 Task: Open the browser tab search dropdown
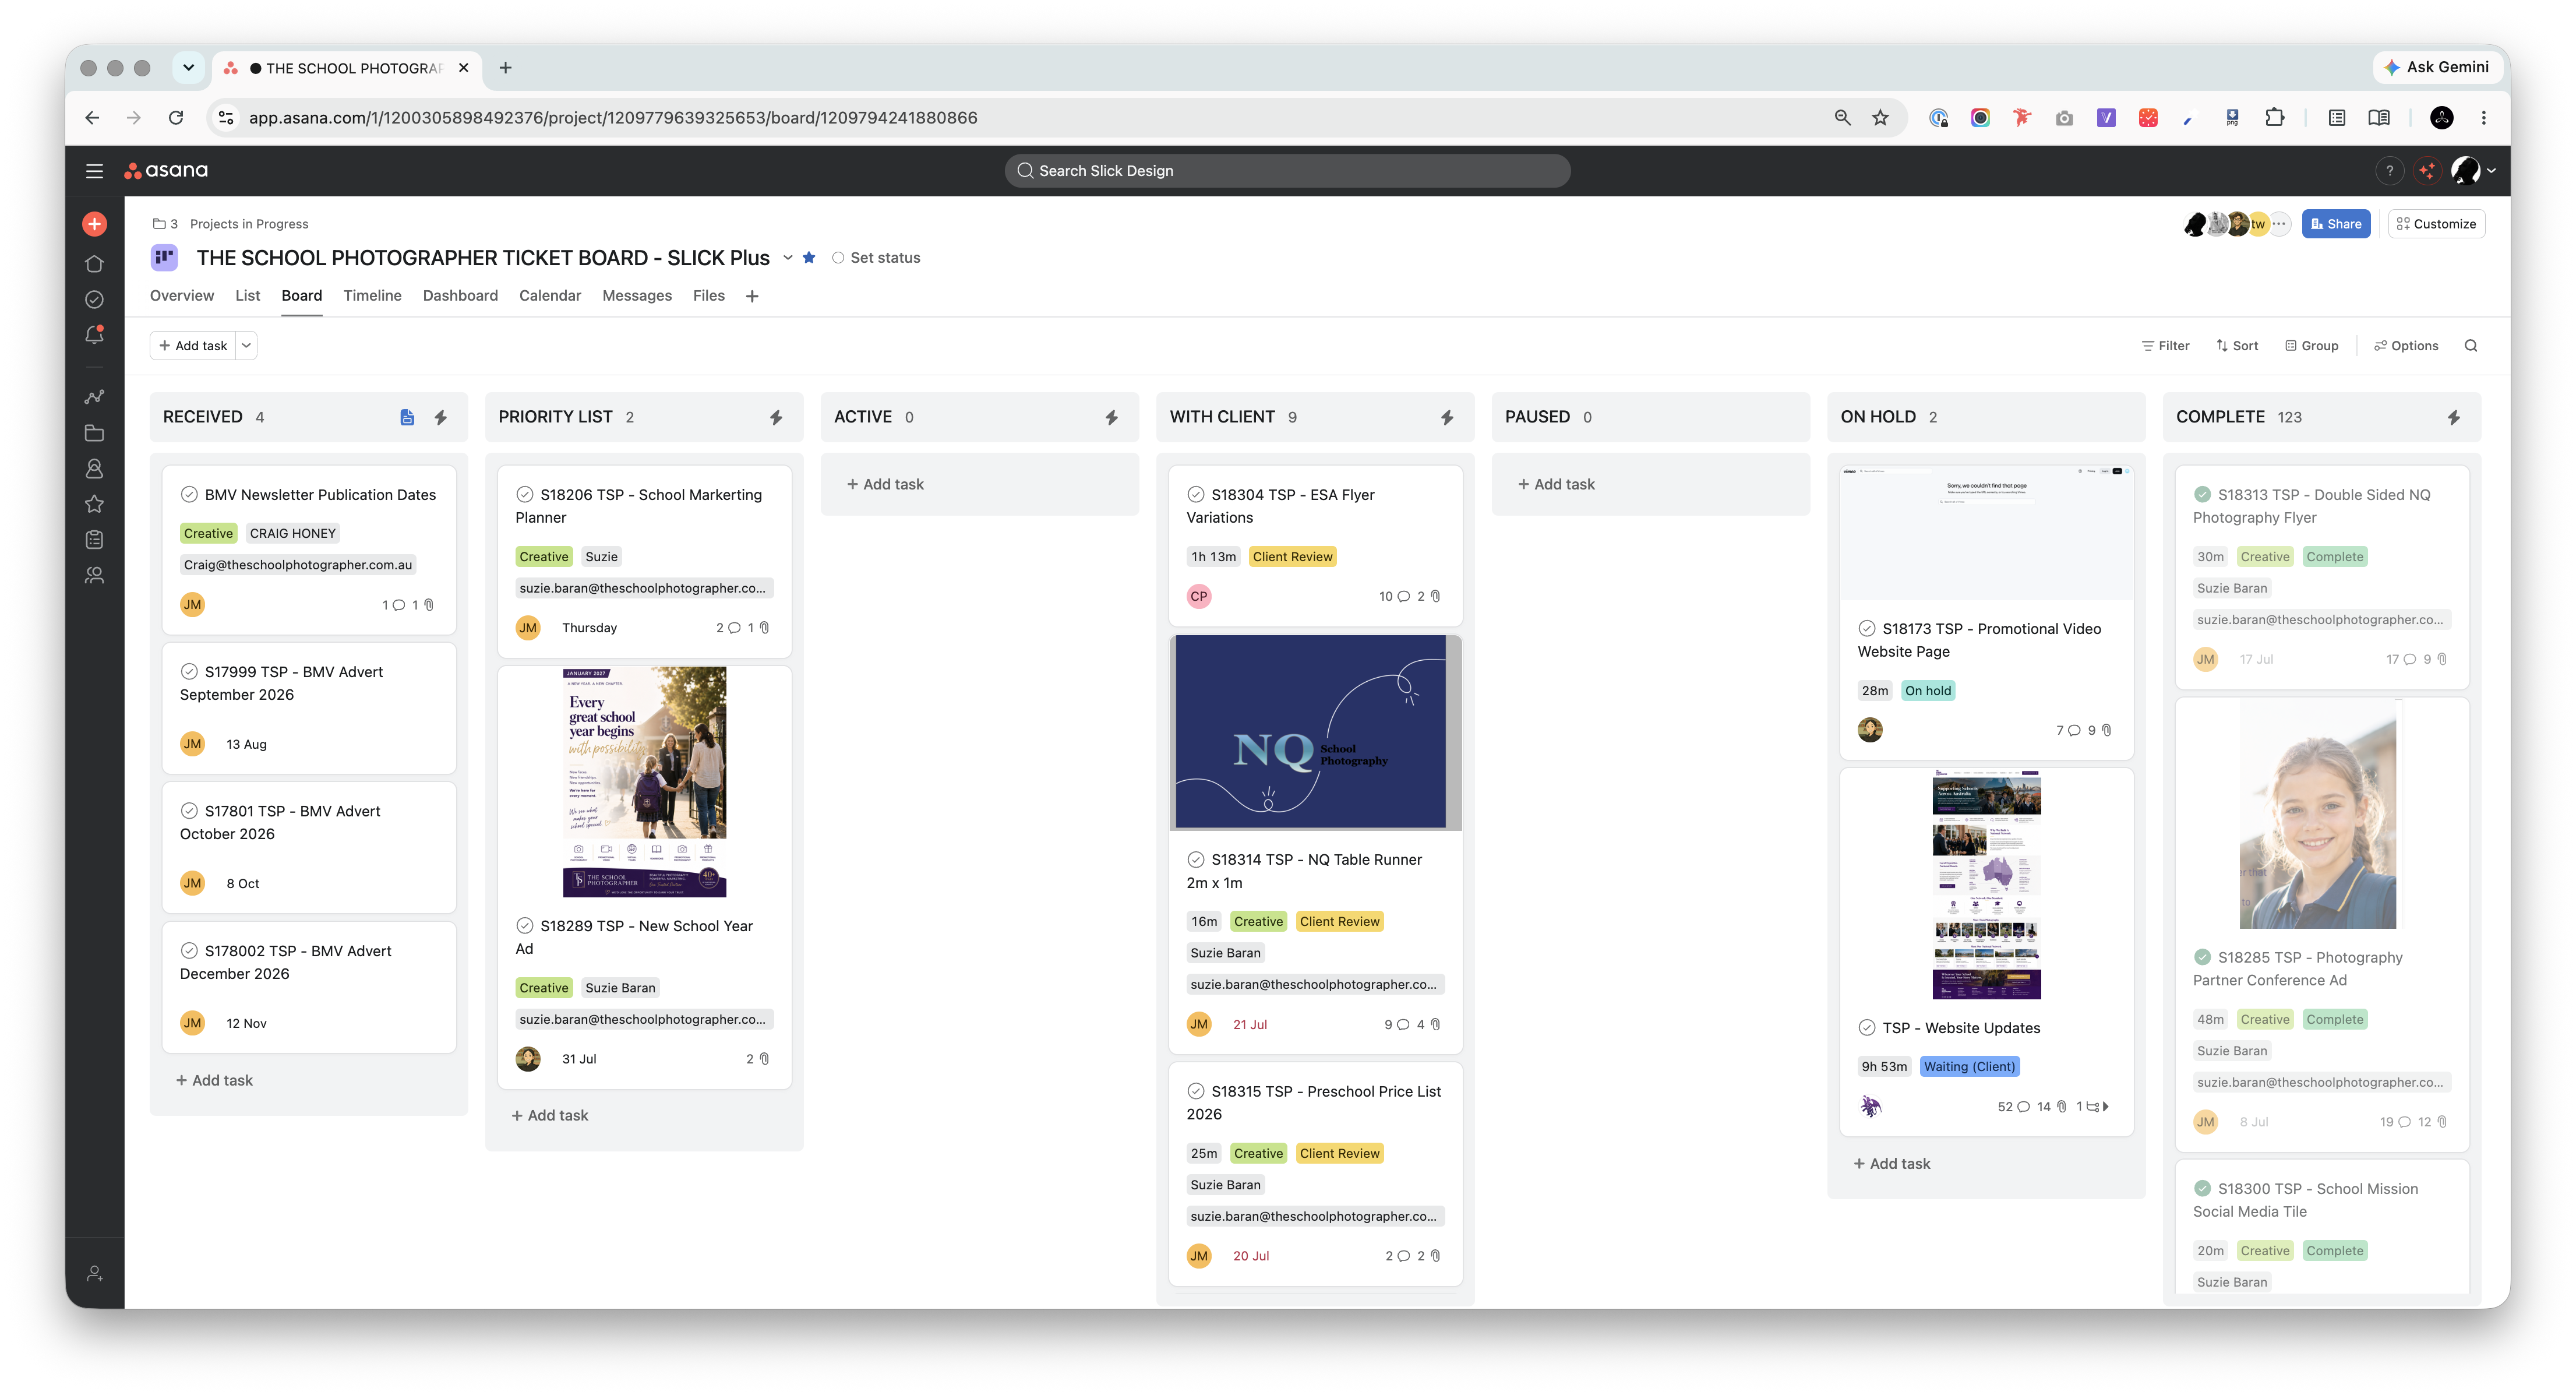(x=188, y=68)
